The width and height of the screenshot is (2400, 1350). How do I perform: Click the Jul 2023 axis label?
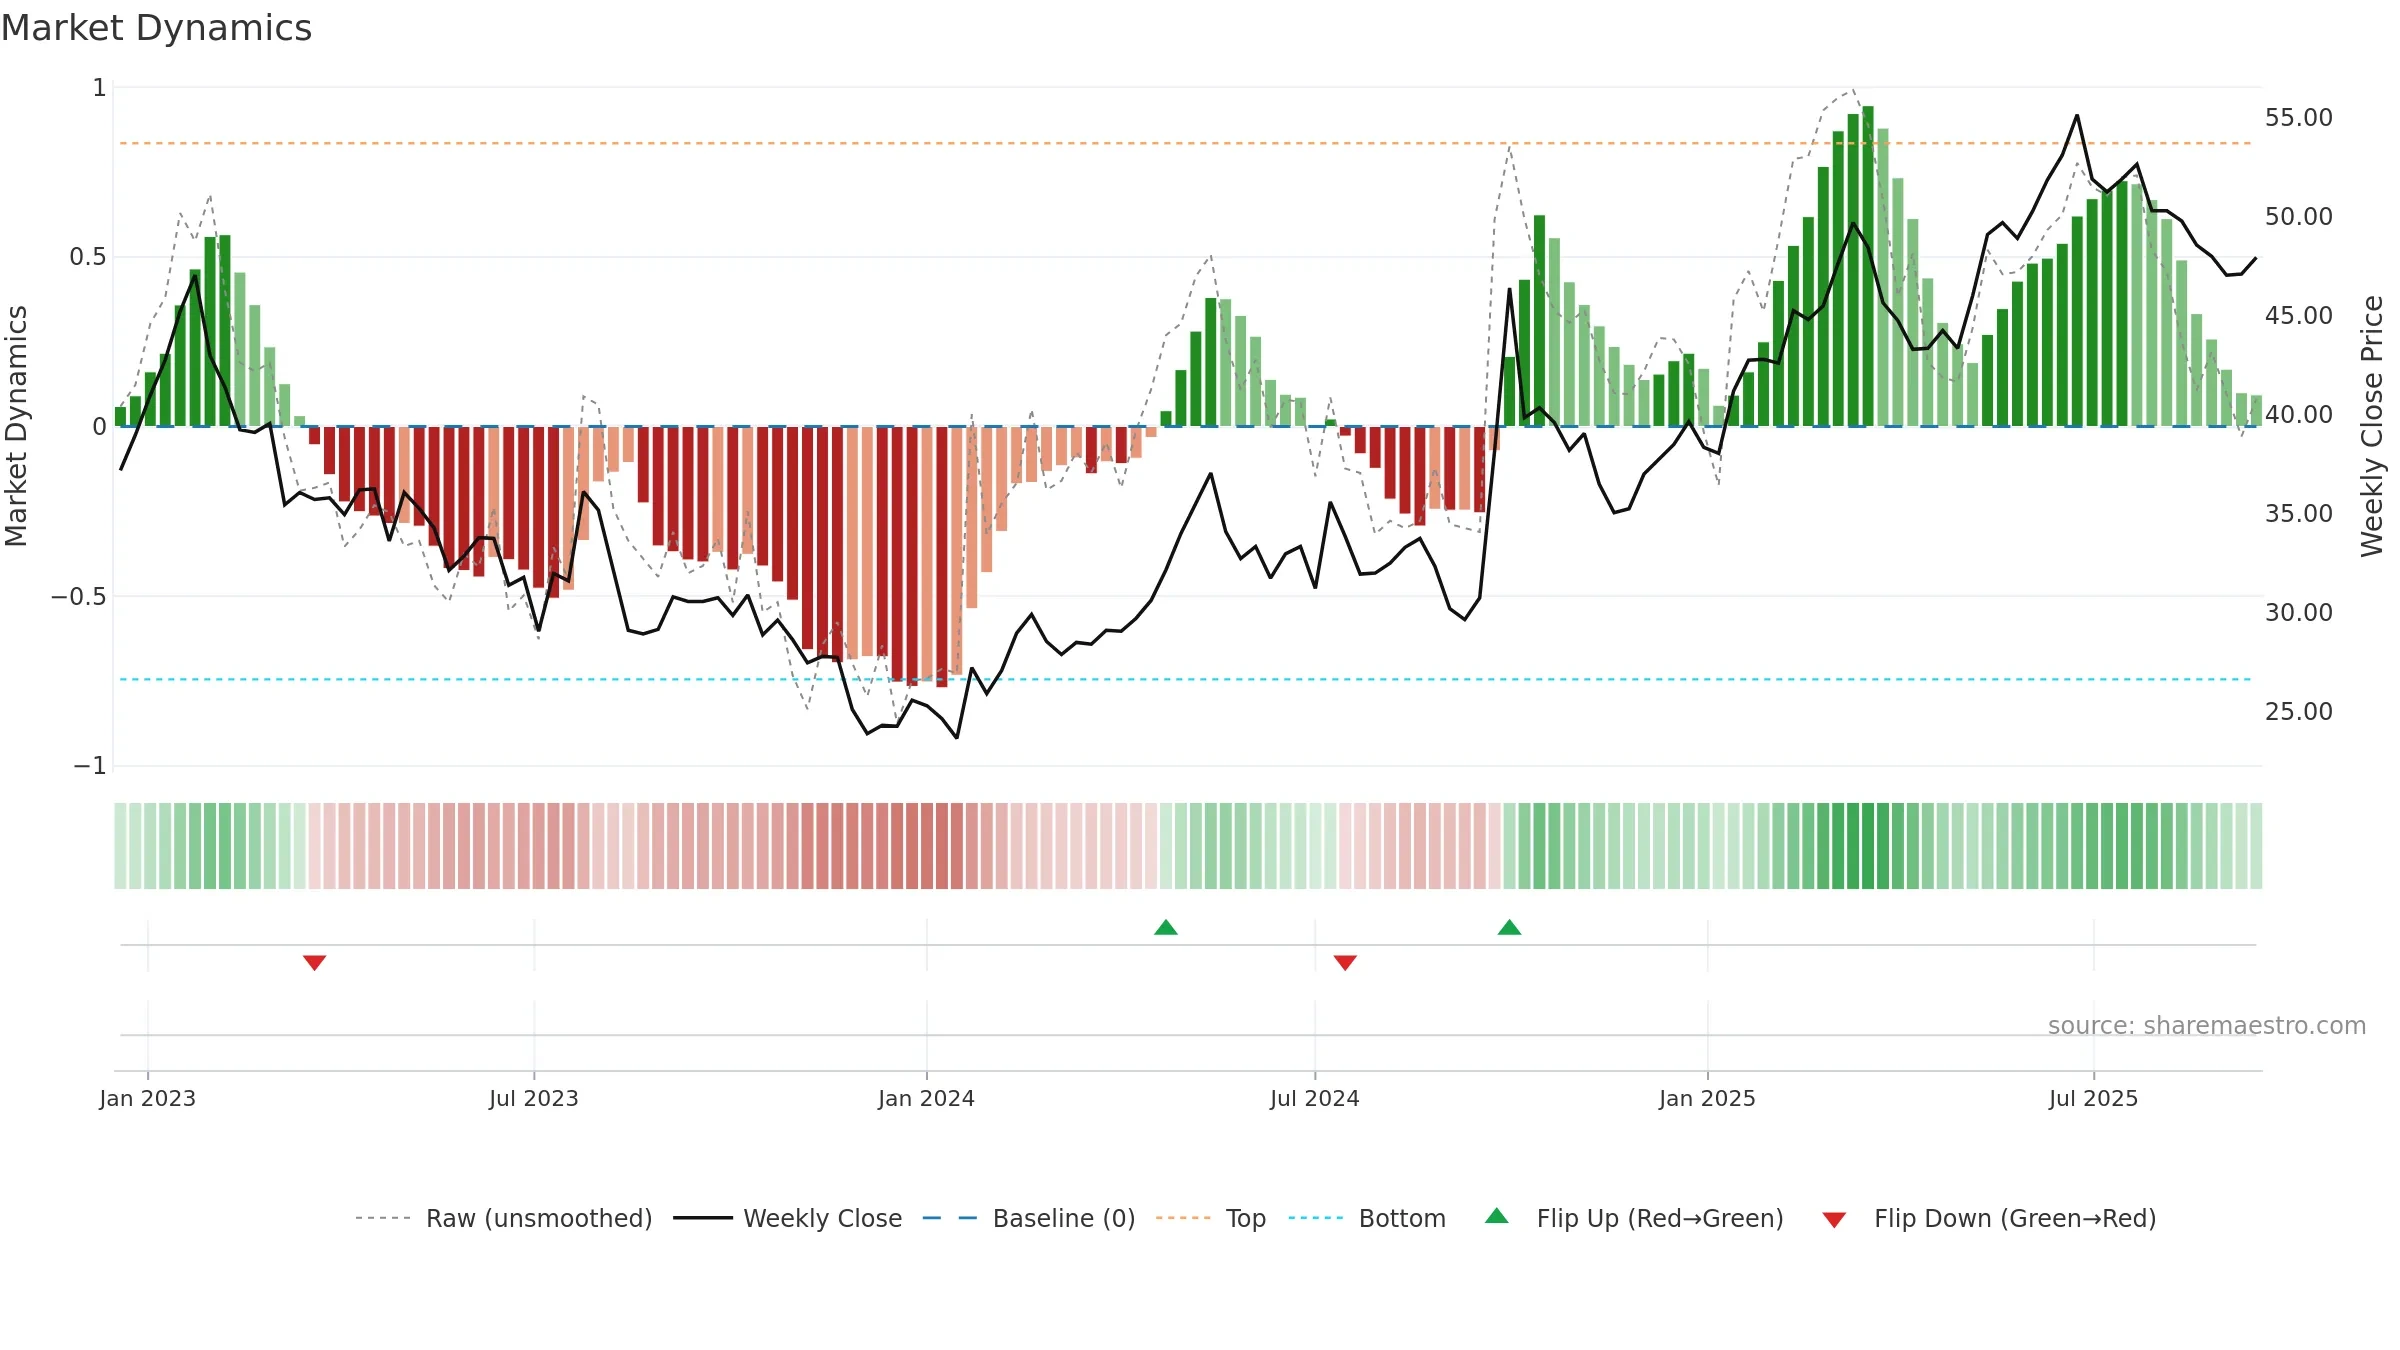click(533, 1098)
